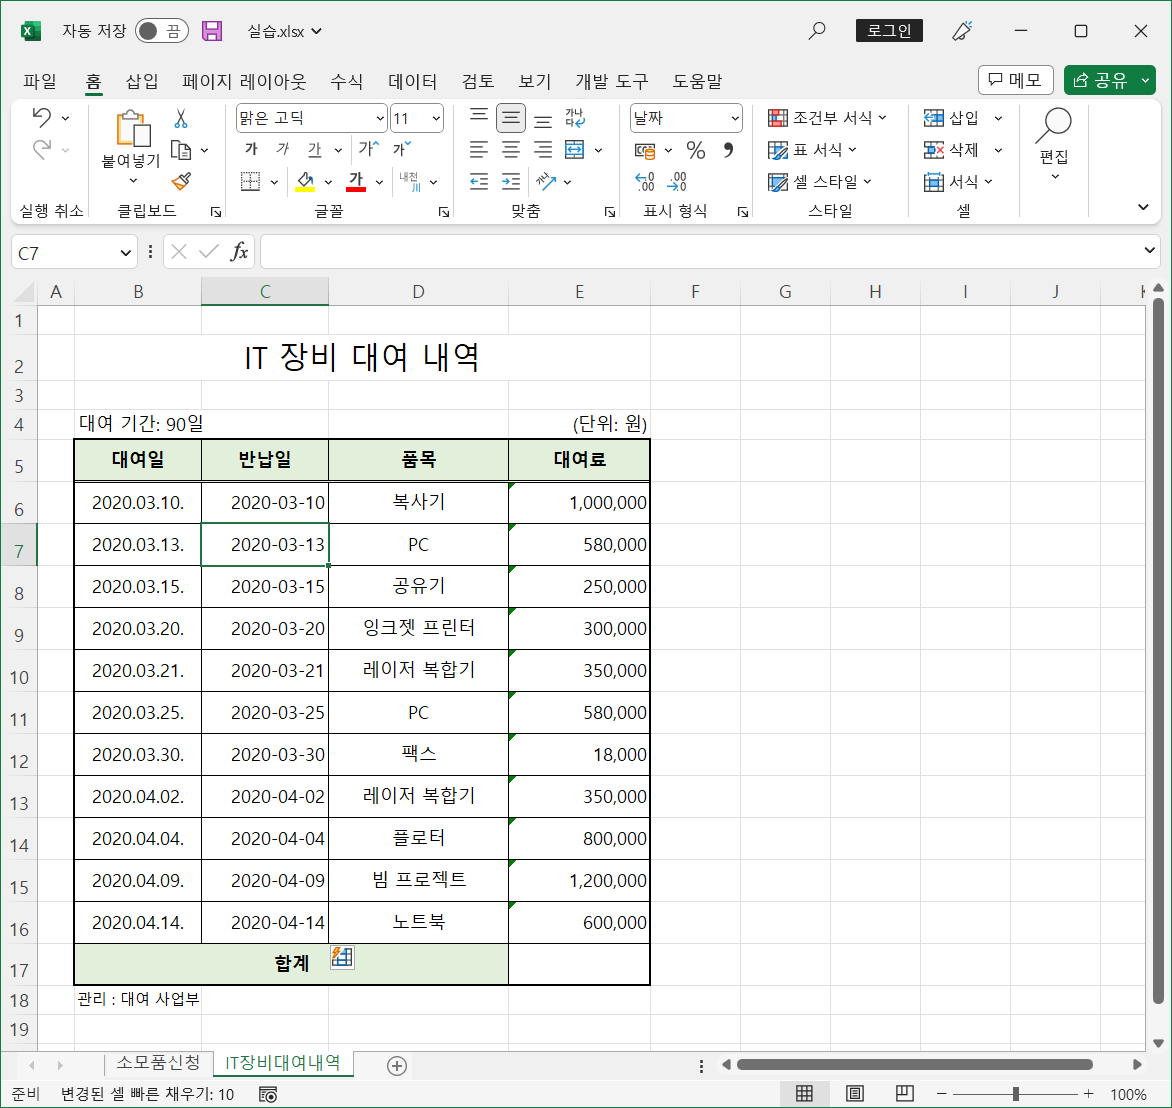Click the Increase Decimal icon
Viewport: 1172px width, 1108px height.
[x=645, y=182]
